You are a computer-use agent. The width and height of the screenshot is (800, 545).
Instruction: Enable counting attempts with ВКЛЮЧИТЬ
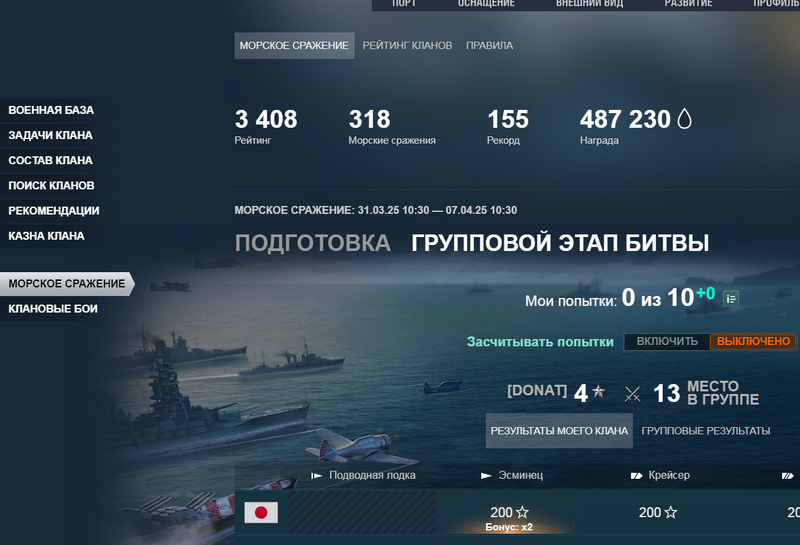pyautogui.click(x=667, y=341)
